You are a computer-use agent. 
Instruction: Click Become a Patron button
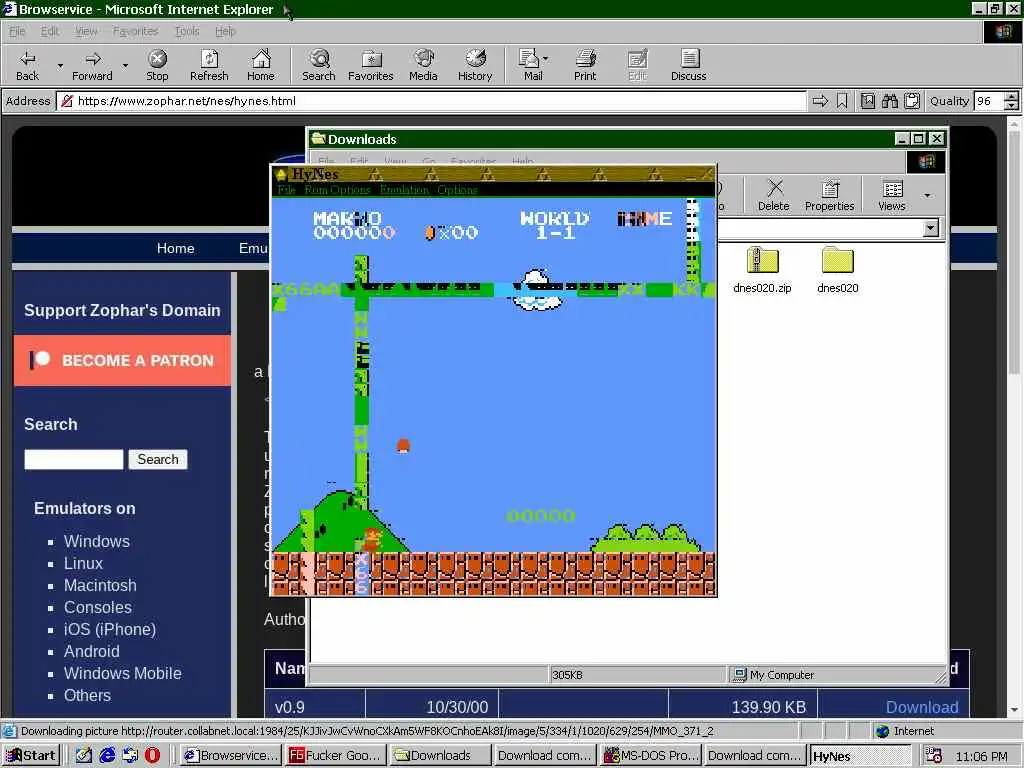[122, 360]
